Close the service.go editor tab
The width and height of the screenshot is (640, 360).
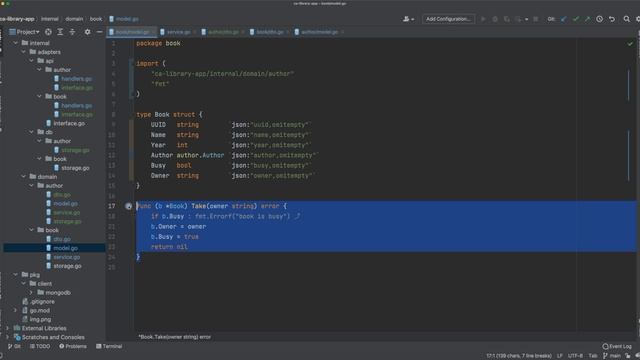coord(195,32)
